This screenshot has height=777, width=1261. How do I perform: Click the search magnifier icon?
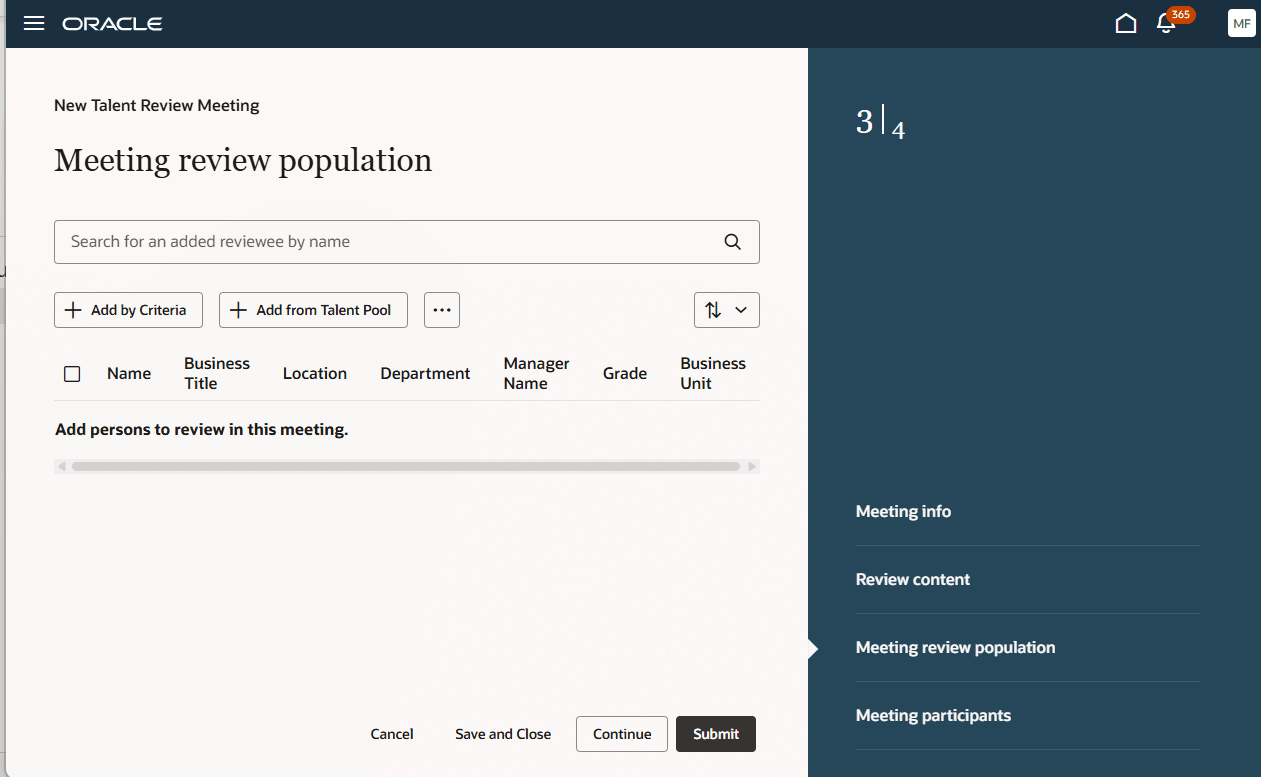pos(732,242)
